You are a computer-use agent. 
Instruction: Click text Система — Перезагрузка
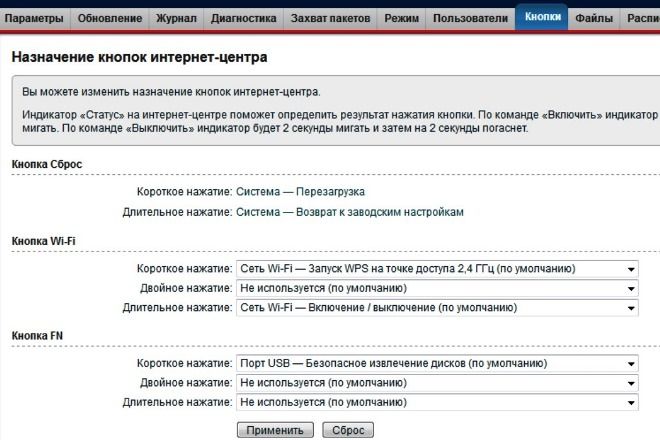pyautogui.click(x=300, y=192)
